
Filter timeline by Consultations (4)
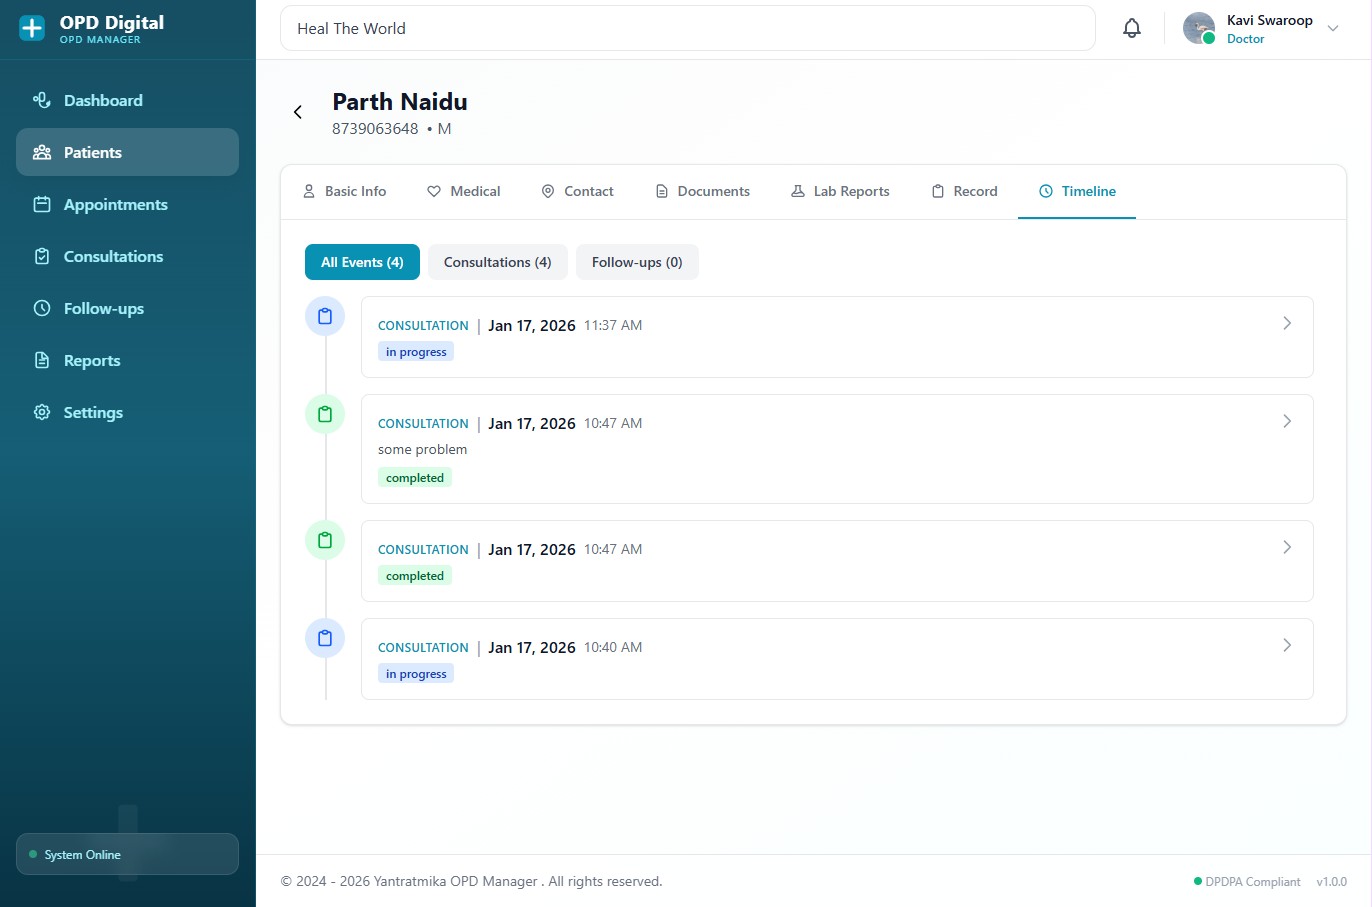tap(497, 262)
